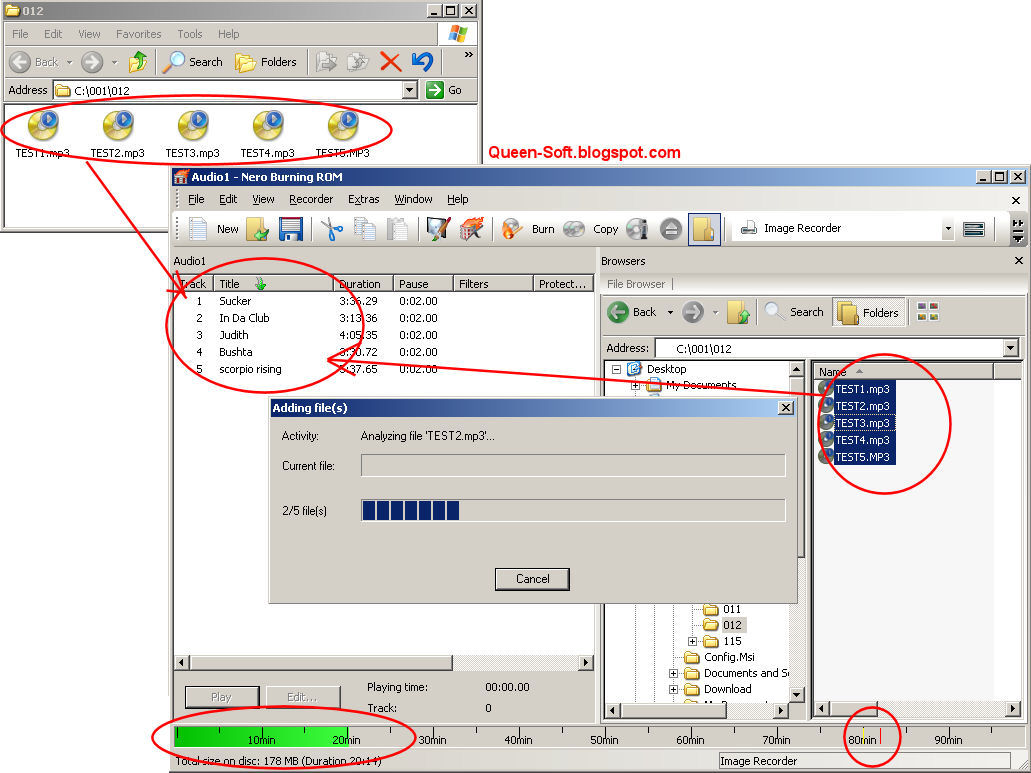
Task: Open Nero Extras menu
Action: click(x=364, y=199)
